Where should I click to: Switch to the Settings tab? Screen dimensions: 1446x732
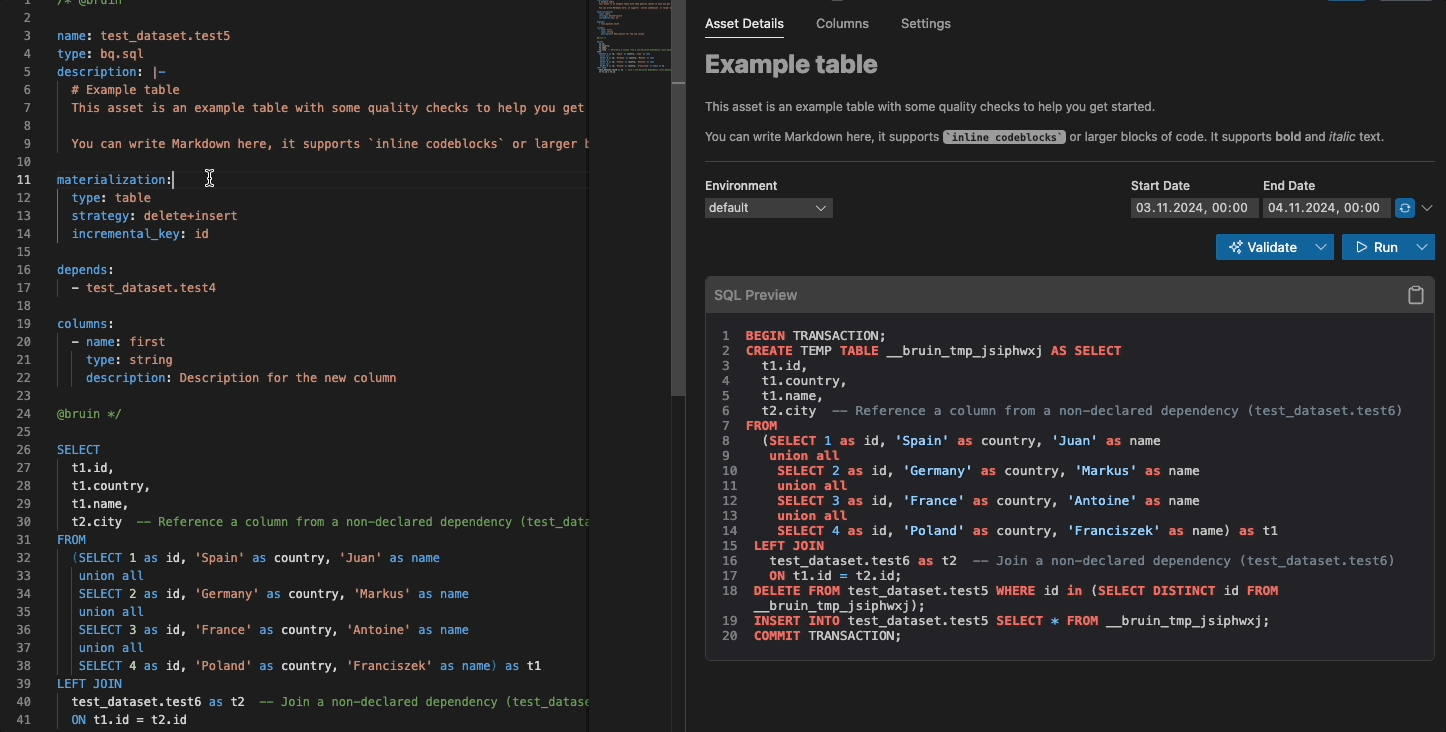926,23
